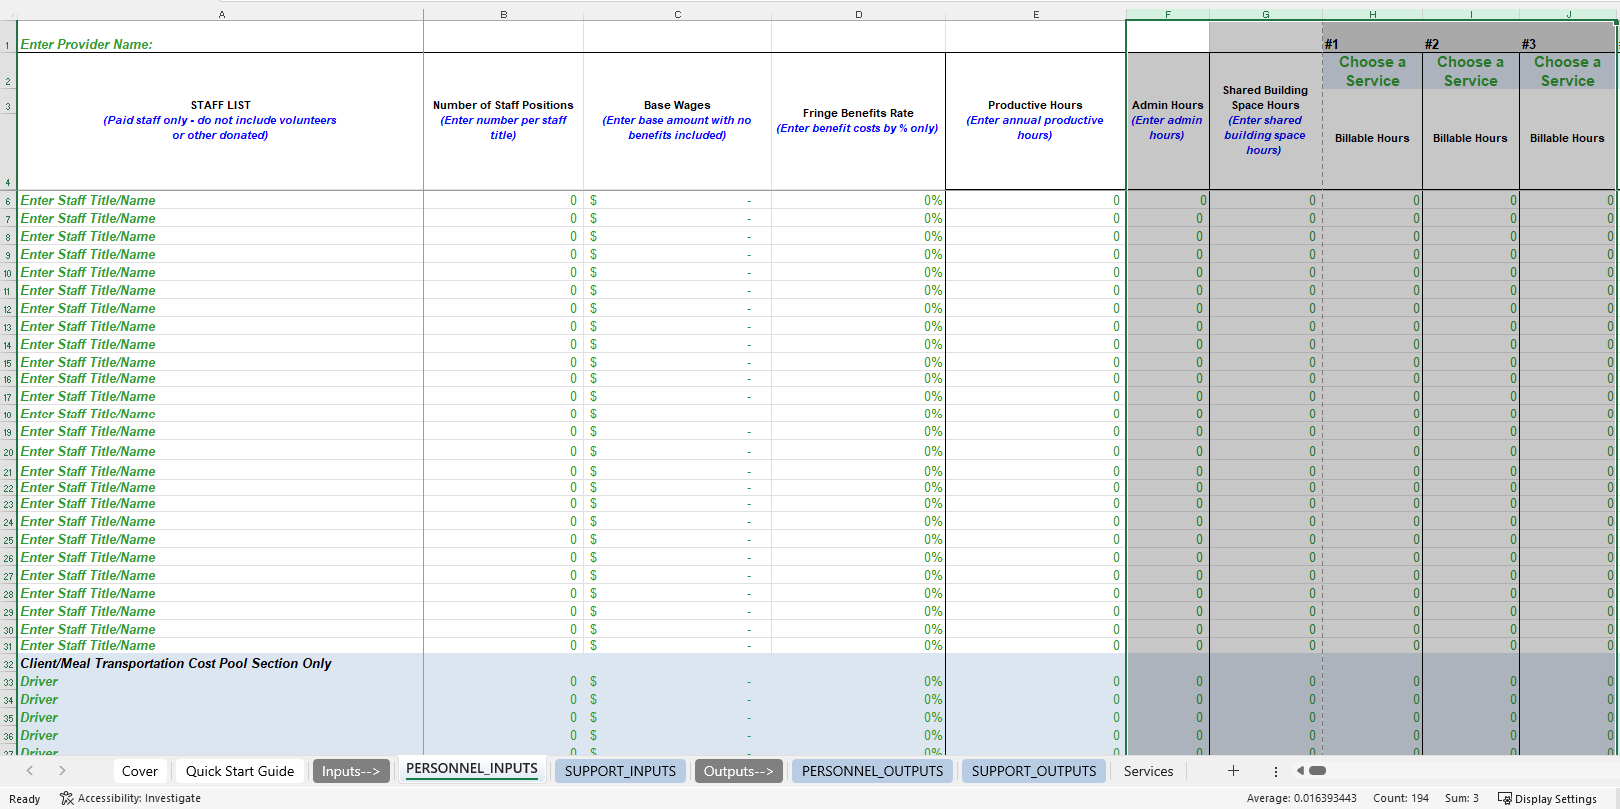Click Billable Hours header under #1
The width and height of the screenshot is (1620, 809).
[1372, 138]
